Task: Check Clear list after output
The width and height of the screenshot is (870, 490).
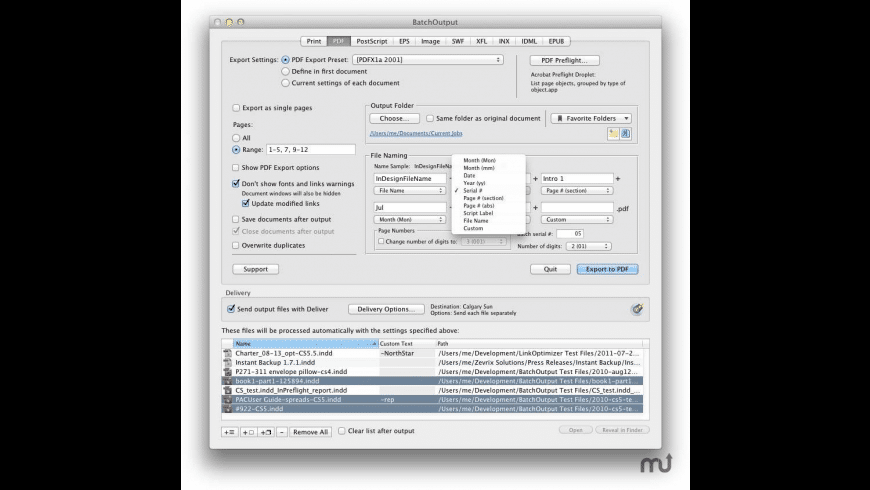Action: pos(342,431)
